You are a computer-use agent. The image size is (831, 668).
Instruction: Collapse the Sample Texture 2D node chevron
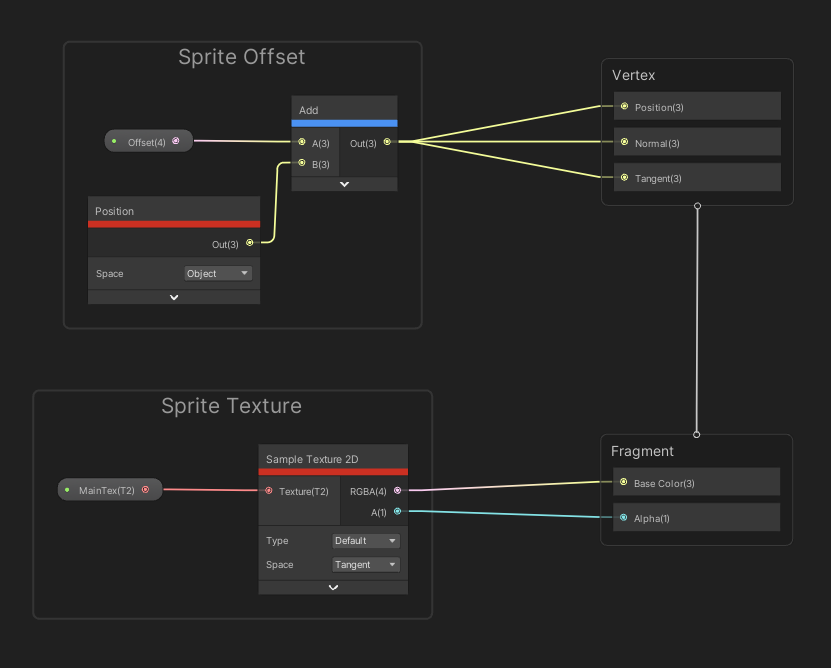click(333, 587)
